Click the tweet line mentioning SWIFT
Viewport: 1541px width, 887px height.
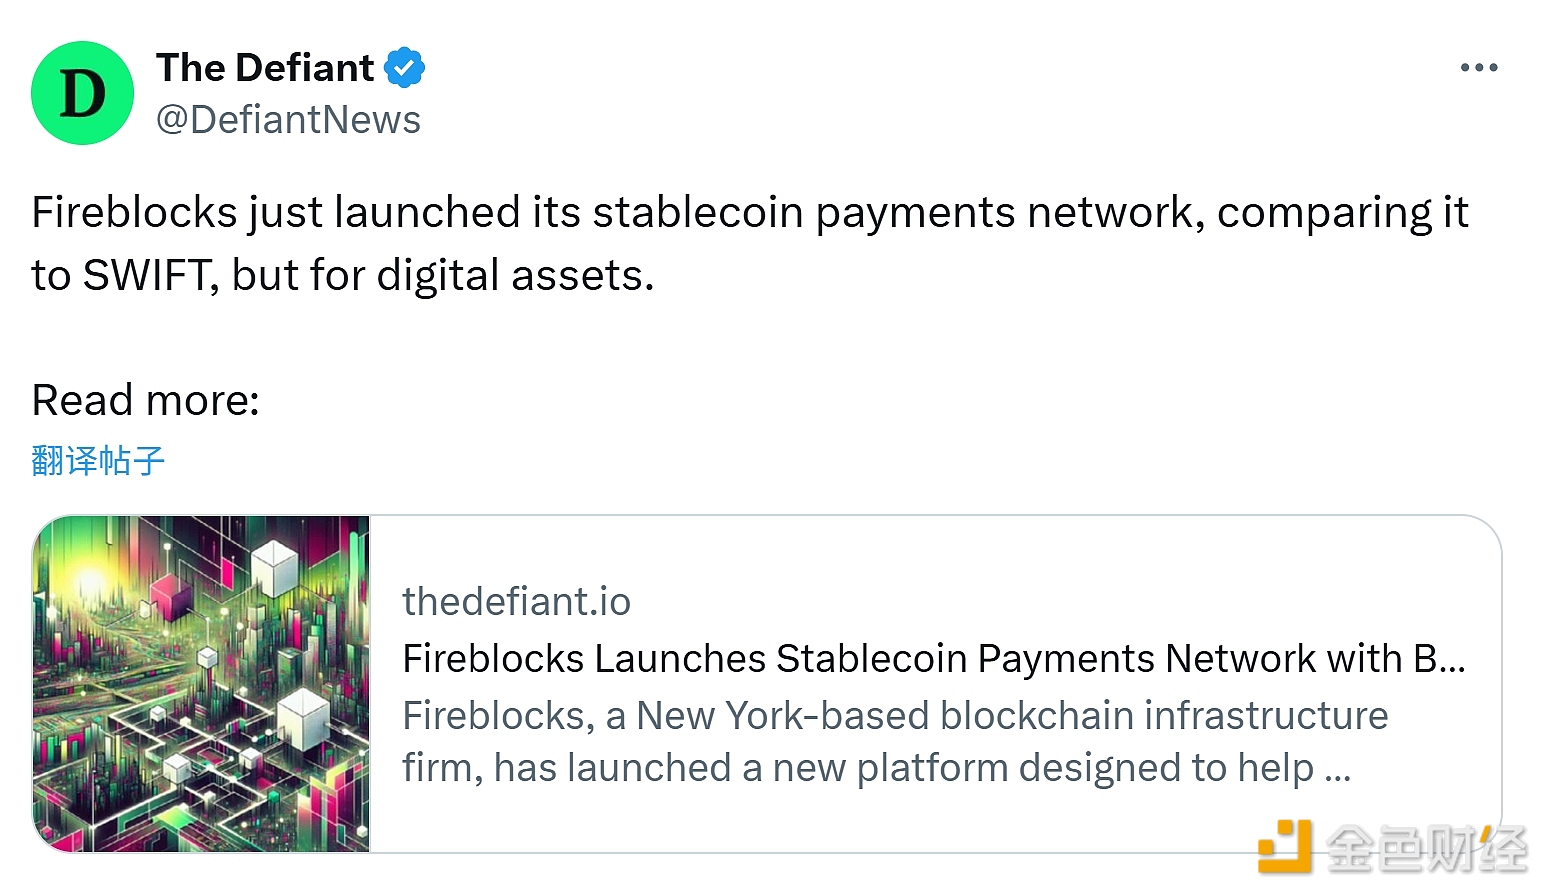[343, 275]
